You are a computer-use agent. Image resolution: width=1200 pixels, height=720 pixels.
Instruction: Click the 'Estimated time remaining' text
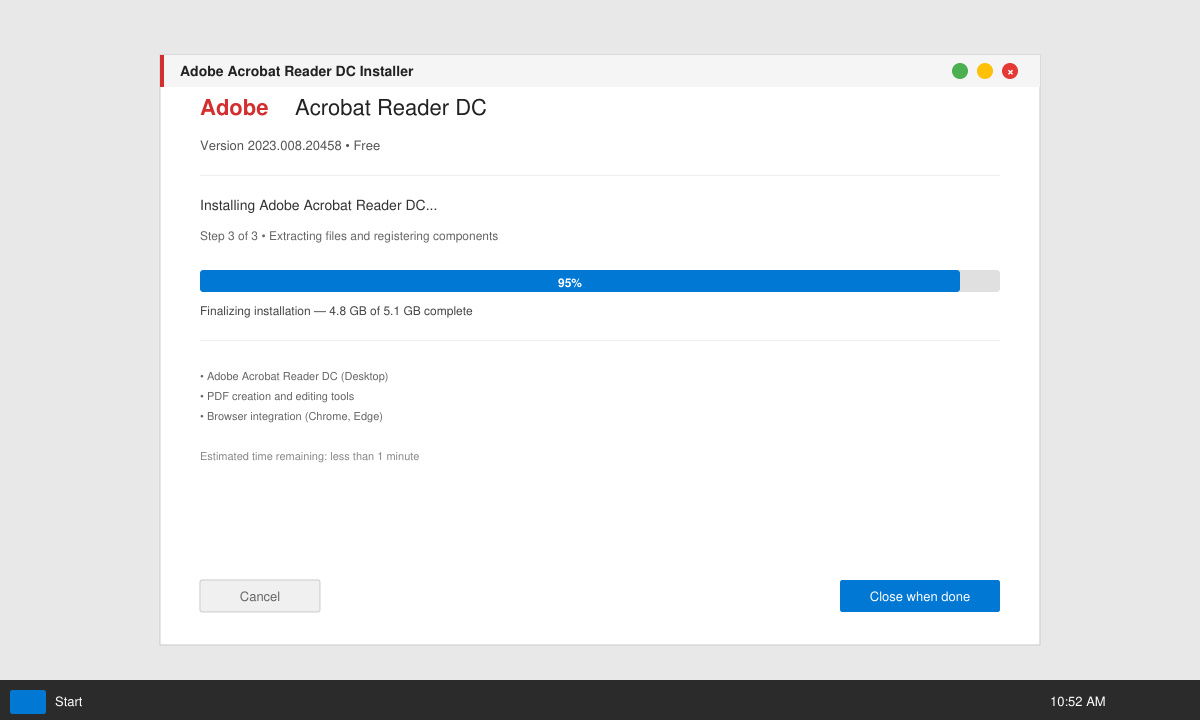(310, 456)
